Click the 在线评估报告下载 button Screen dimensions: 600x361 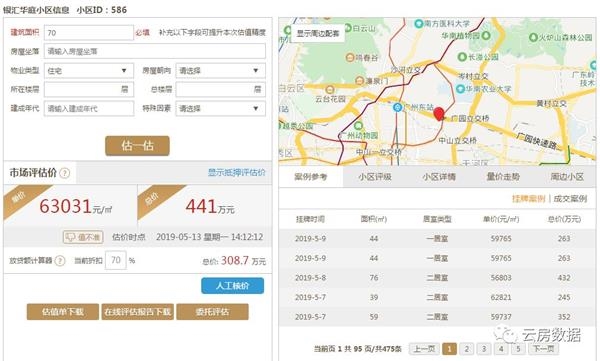(x=137, y=312)
